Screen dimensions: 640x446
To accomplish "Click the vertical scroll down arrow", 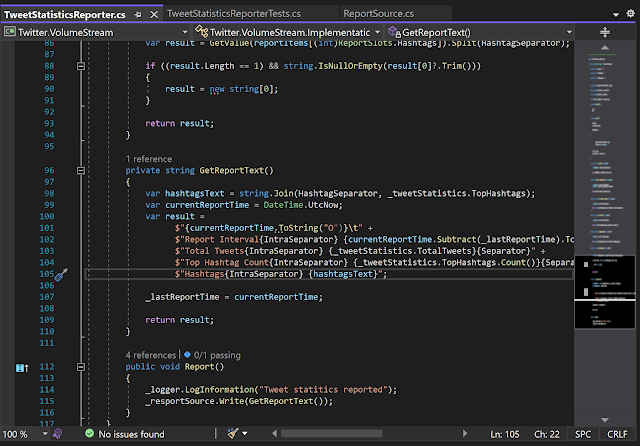I will click(605, 420).
